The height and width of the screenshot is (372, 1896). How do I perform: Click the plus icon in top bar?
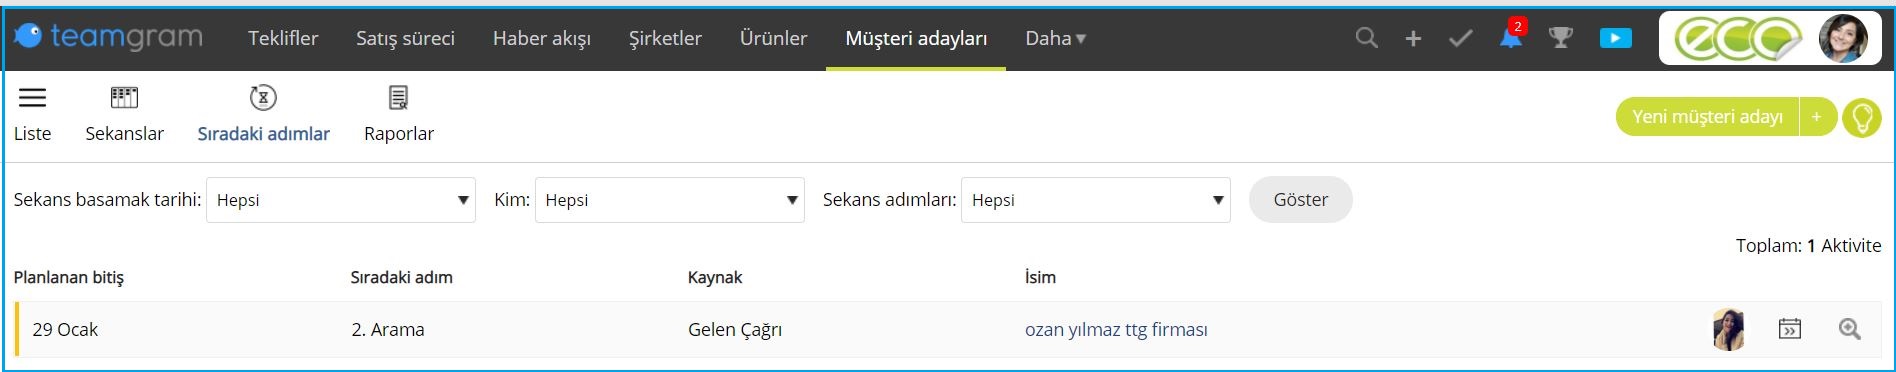(1413, 38)
